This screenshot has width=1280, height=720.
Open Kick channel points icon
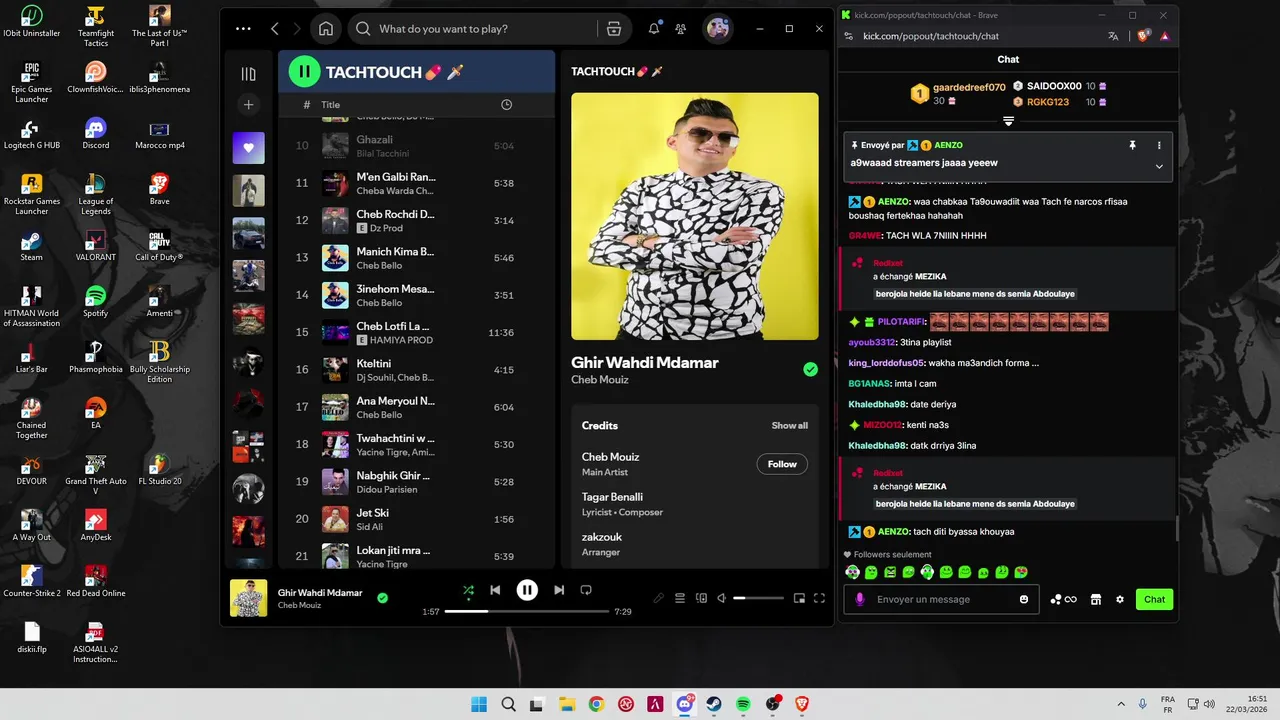(x=1063, y=599)
